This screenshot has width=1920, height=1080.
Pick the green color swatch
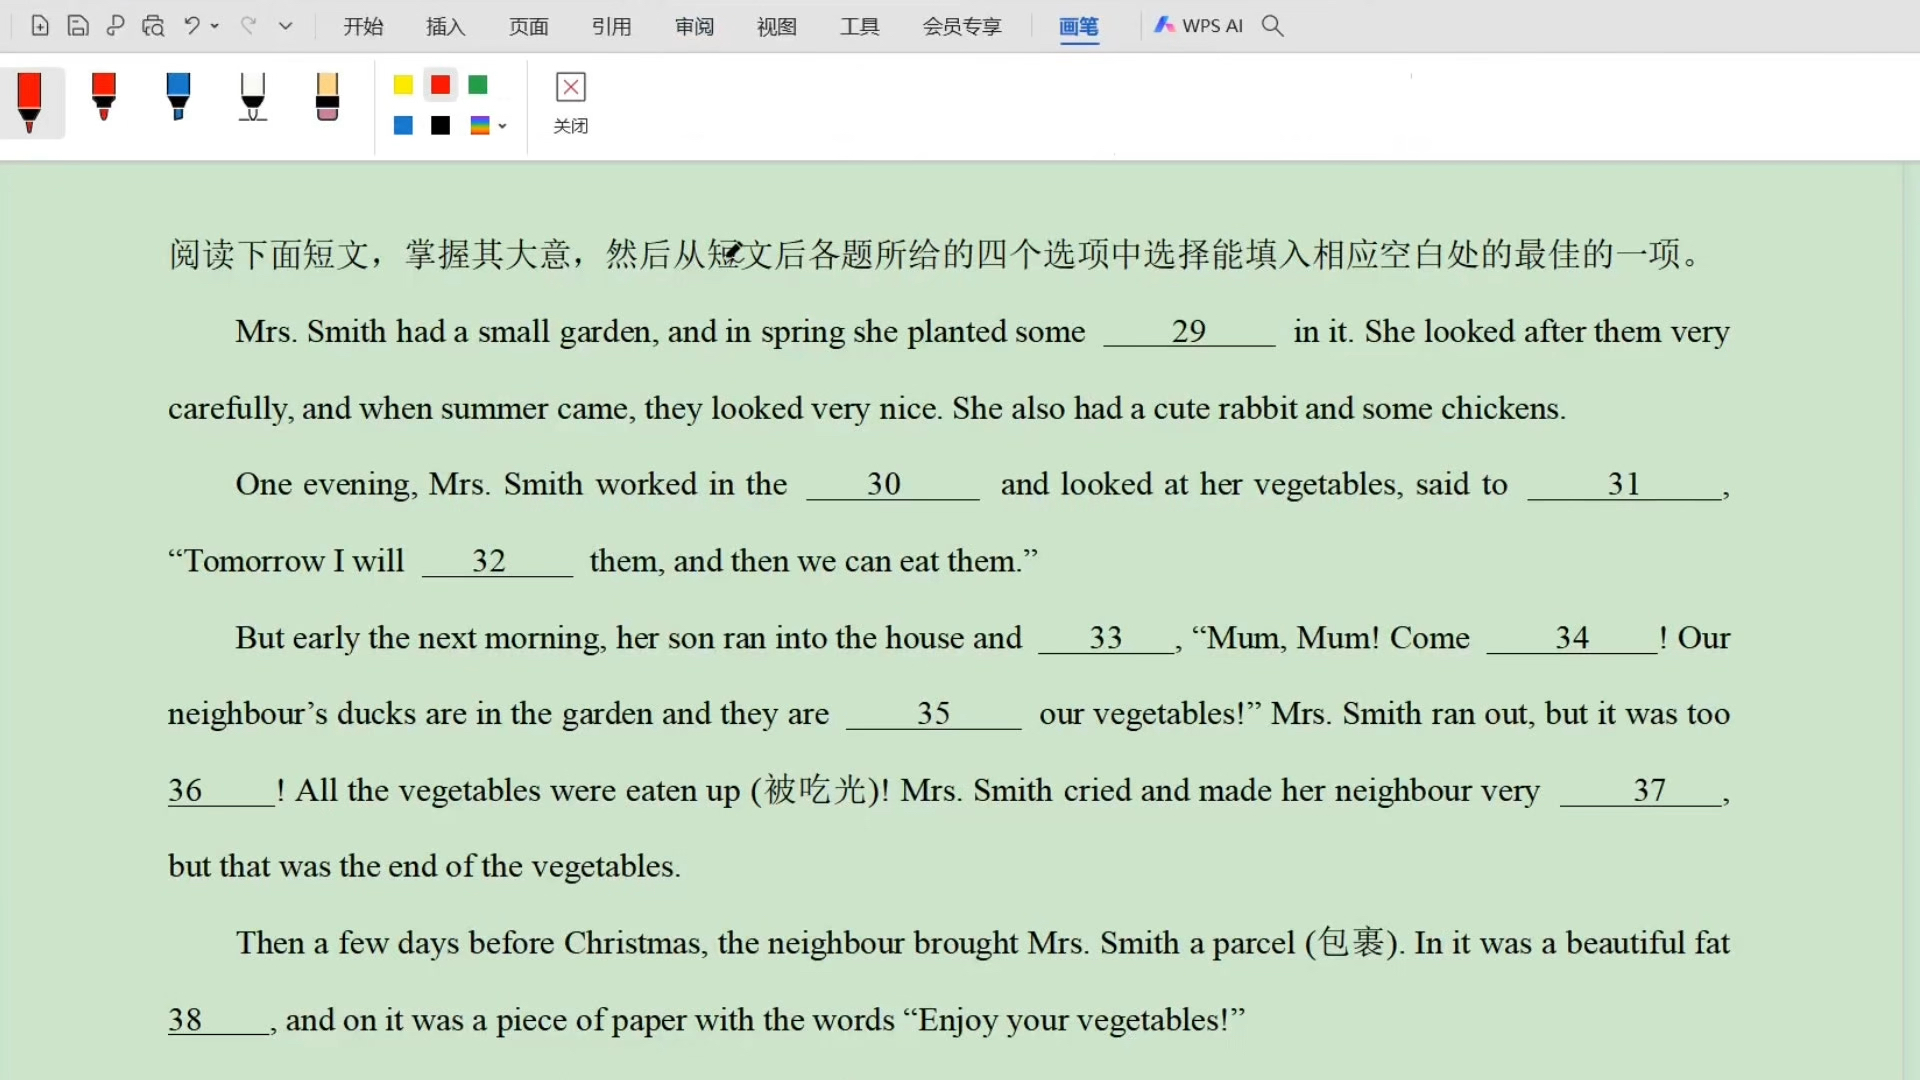(x=478, y=85)
